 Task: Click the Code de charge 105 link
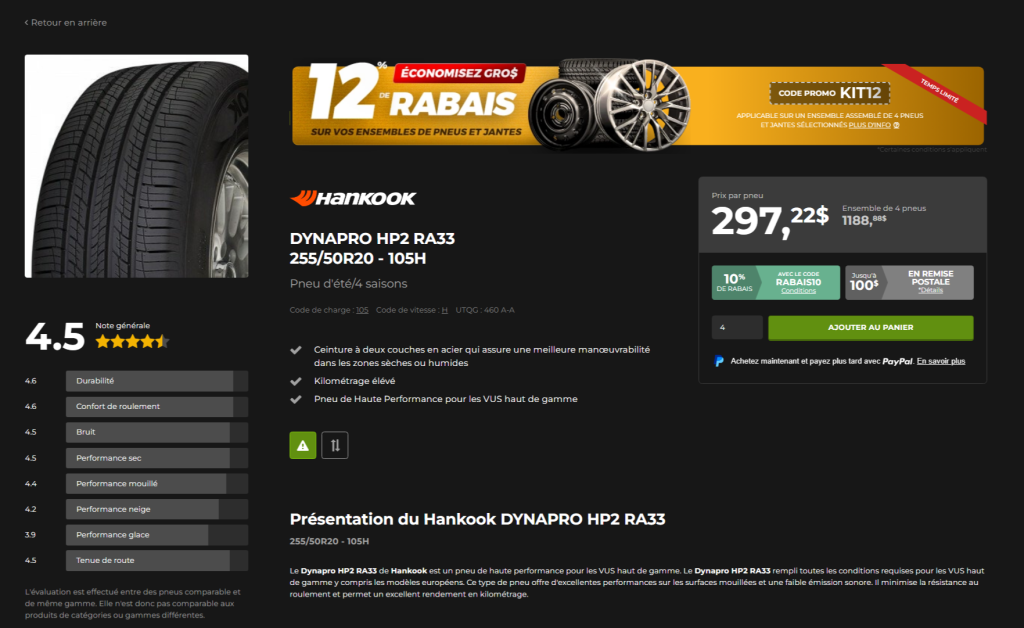(362, 310)
